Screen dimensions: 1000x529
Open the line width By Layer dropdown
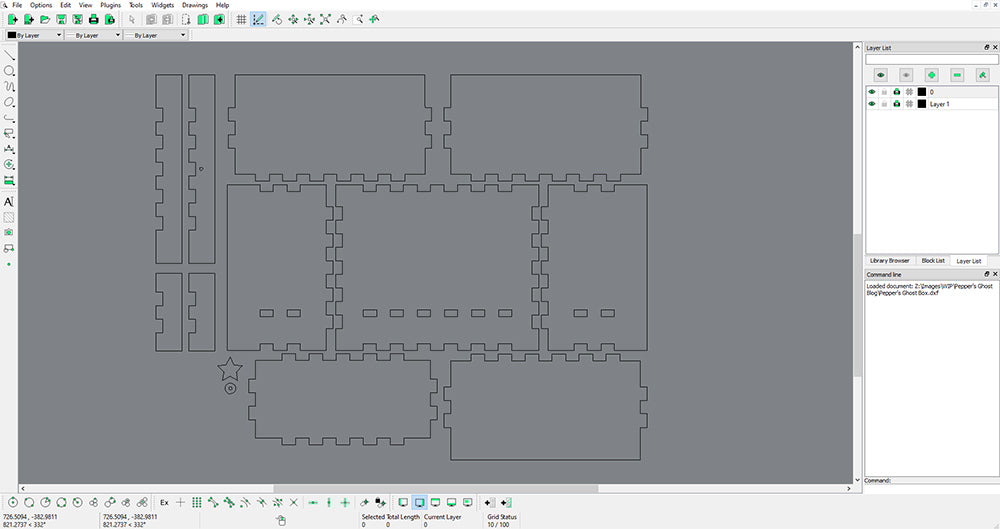94,35
